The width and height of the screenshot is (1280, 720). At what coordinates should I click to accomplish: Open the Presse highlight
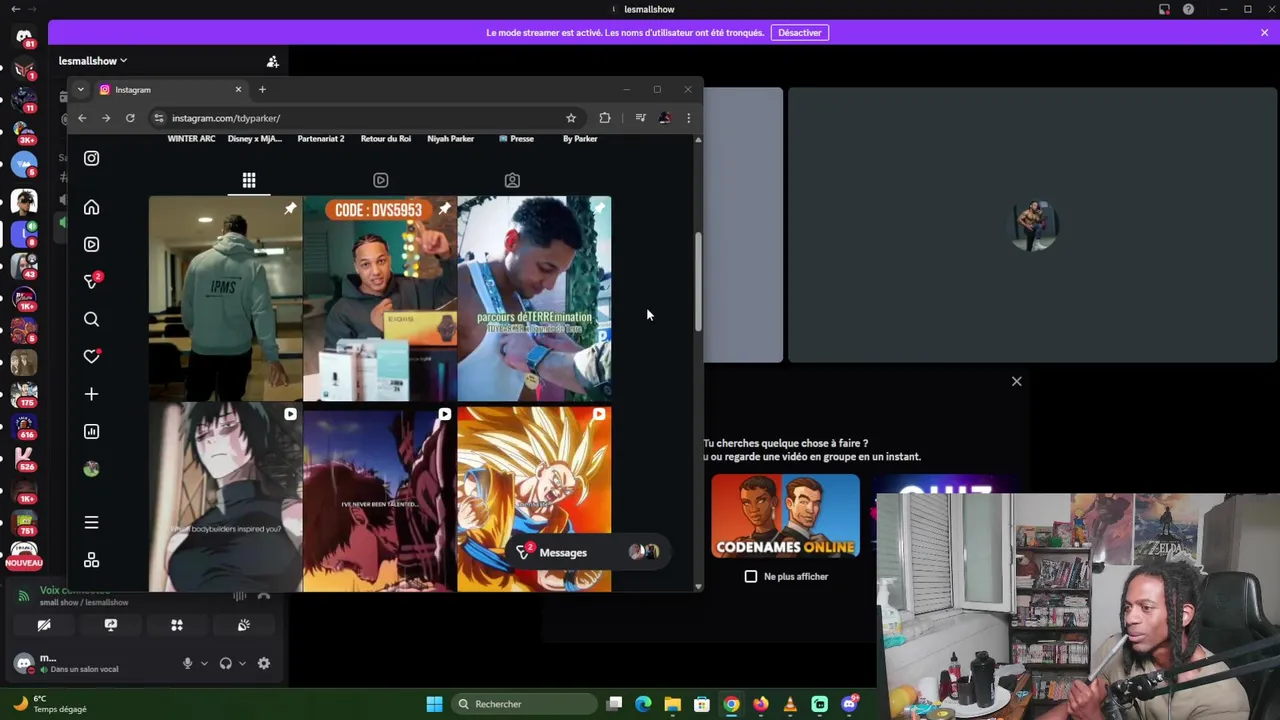click(516, 139)
